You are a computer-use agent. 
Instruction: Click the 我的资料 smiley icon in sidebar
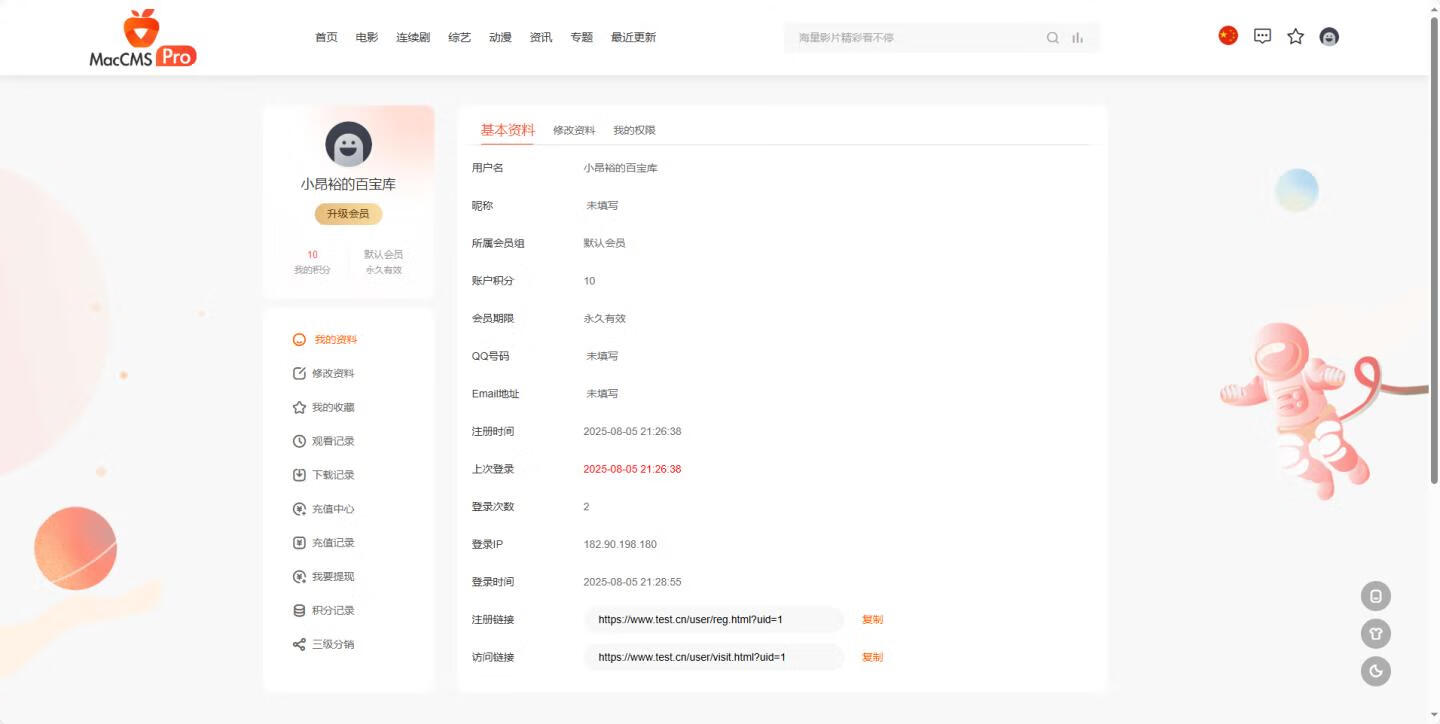pyautogui.click(x=299, y=340)
